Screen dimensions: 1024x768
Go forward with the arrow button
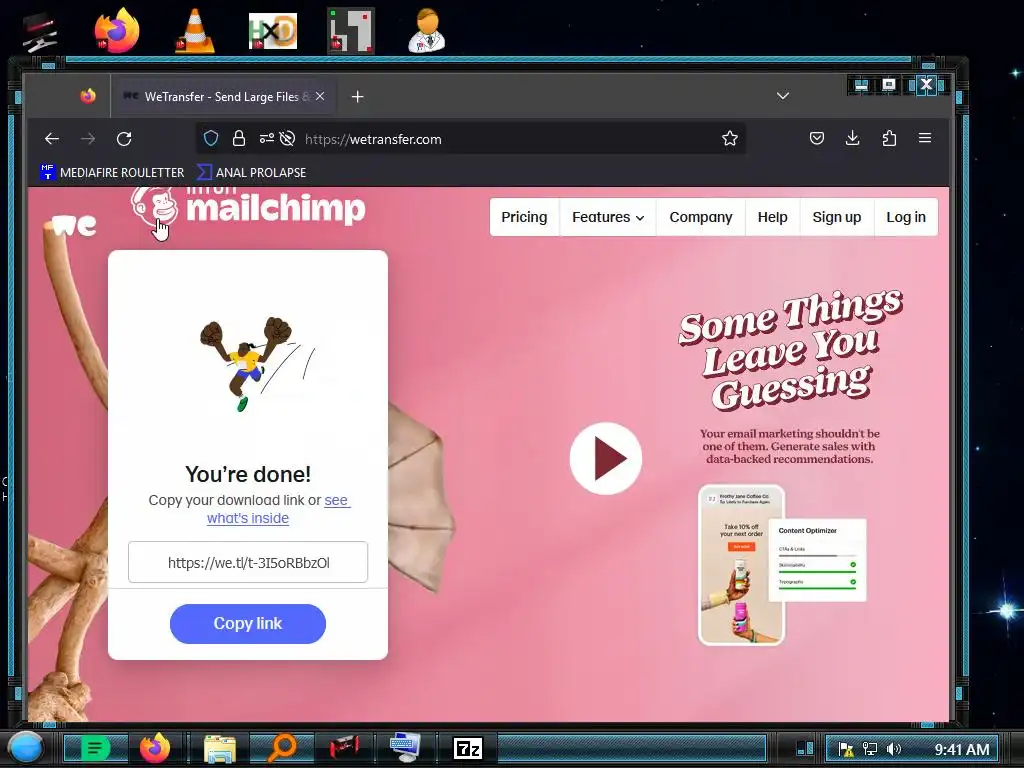click(88, 138)
